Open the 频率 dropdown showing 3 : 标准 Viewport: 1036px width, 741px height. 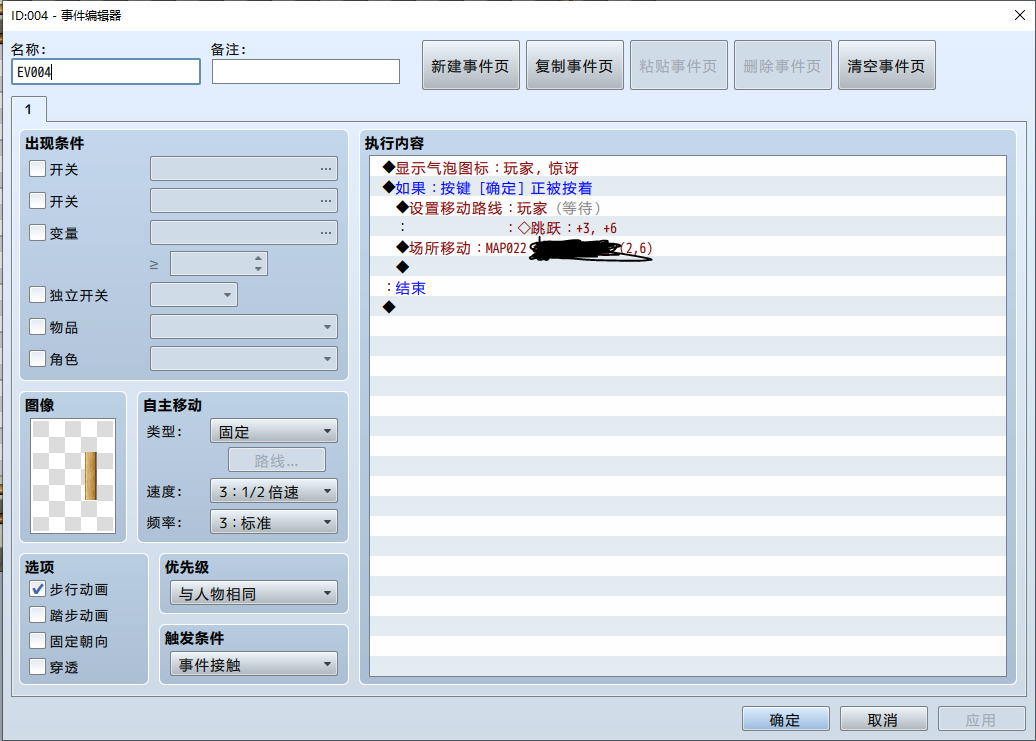coord(274,522)
